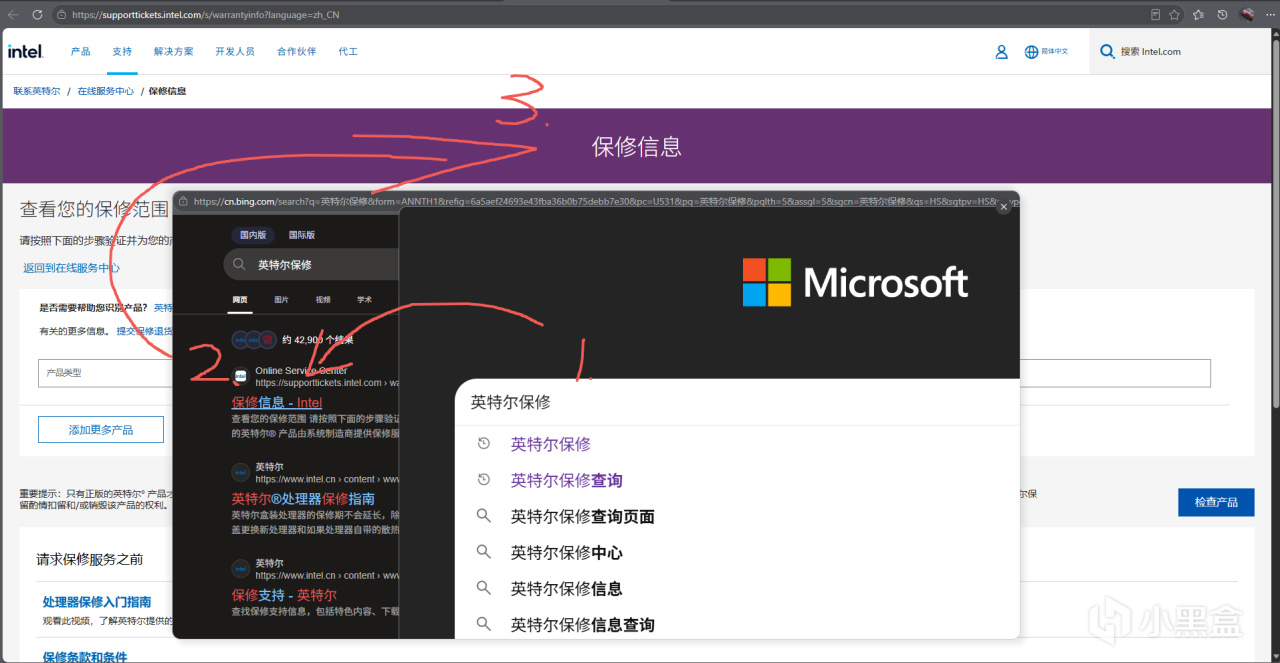This screenshot has width=1280, height=663.
Task: Select Bing 图片 results tab
Action: [282, 299]
